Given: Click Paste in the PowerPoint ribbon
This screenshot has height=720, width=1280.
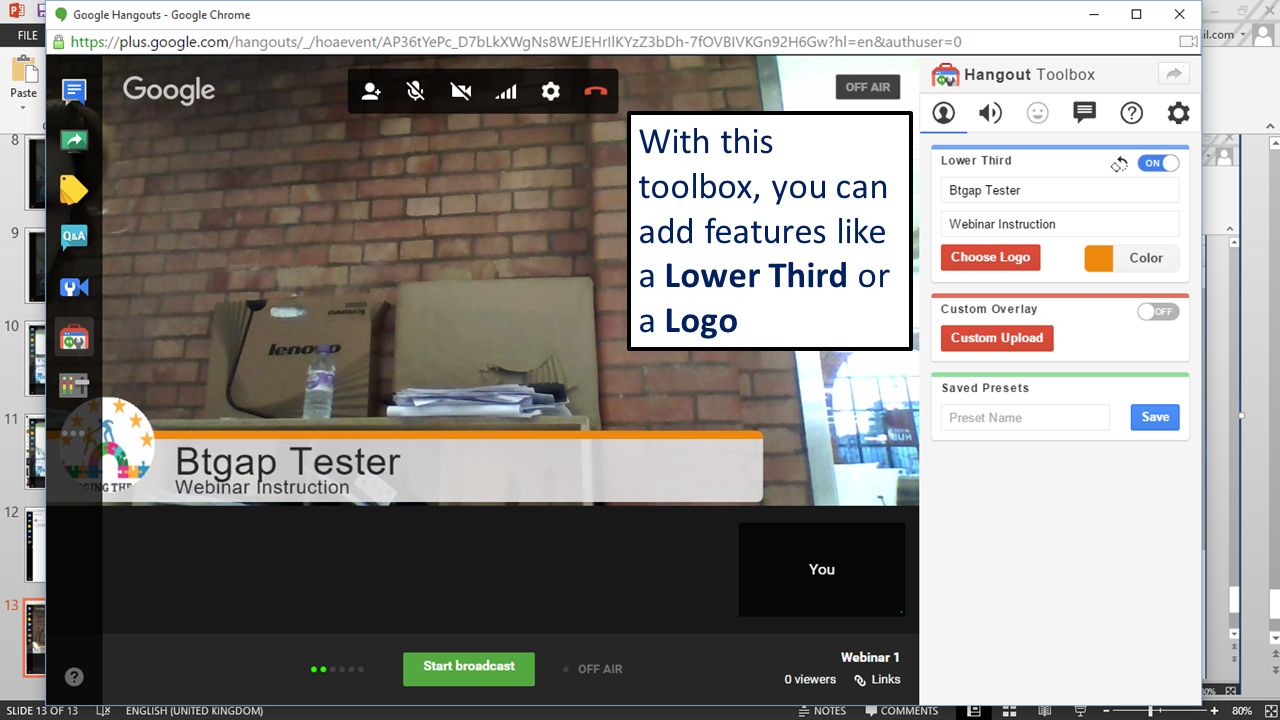Looking at the screenshot, I should pos(23,78).
